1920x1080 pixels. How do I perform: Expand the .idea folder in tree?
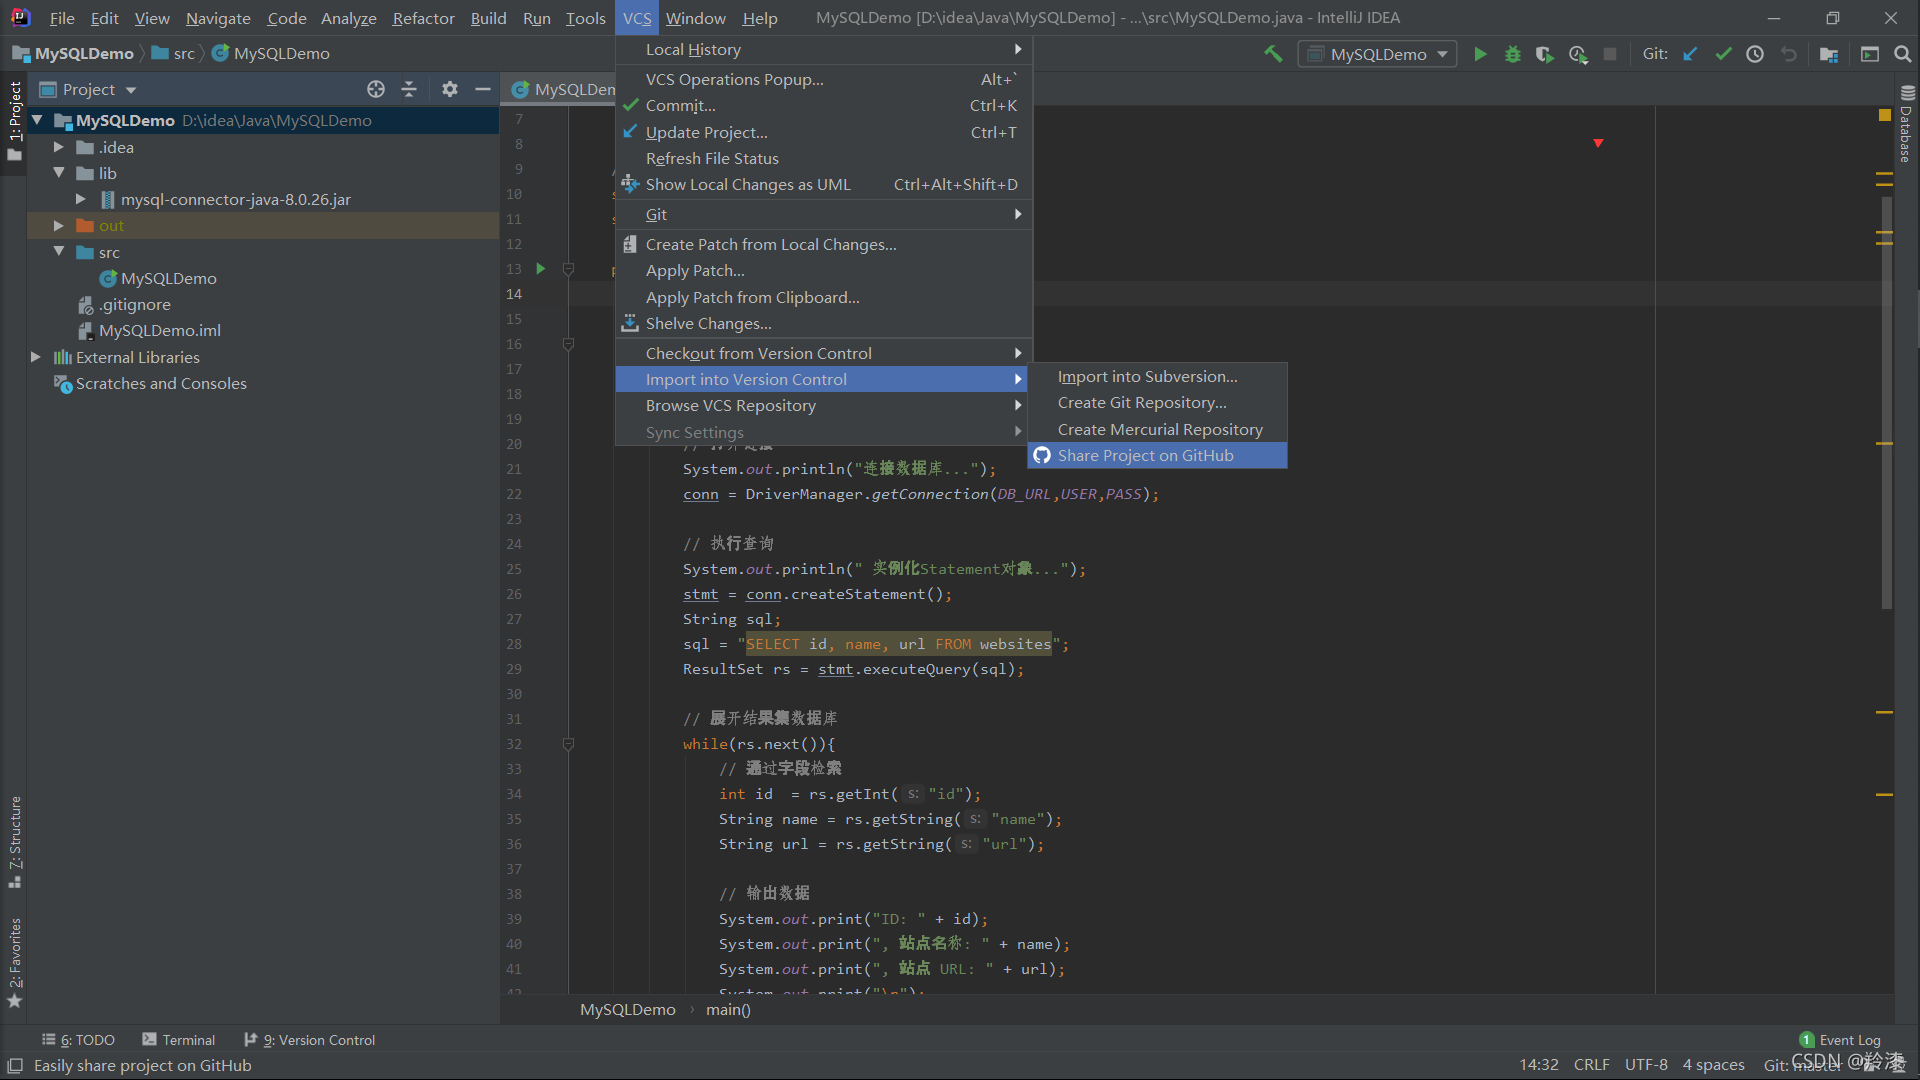click(x=58, y=147)
